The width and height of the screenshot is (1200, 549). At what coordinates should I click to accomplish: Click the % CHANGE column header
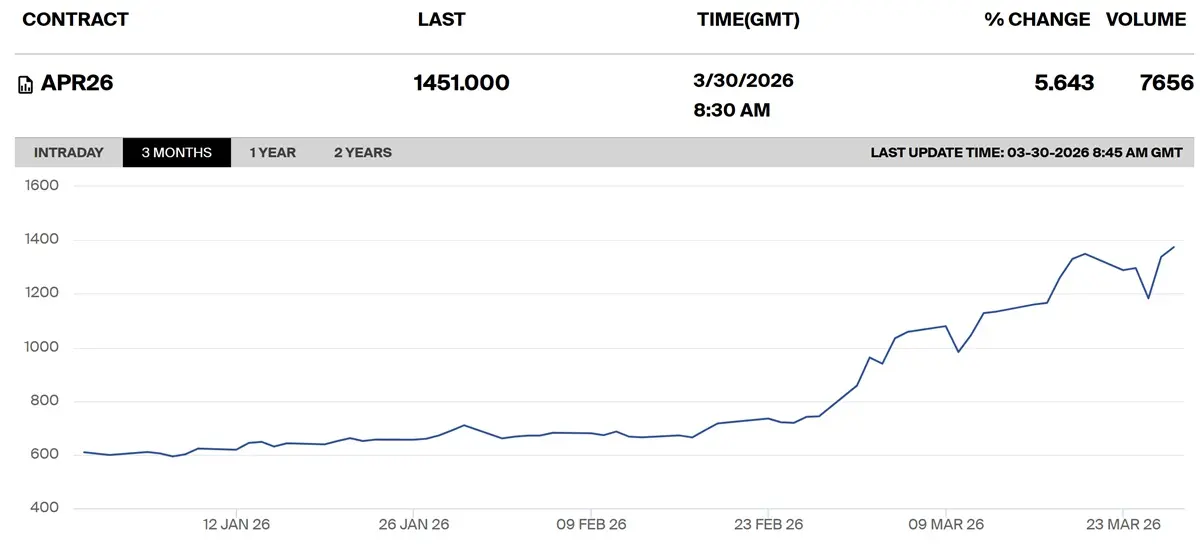[1037, 20]
